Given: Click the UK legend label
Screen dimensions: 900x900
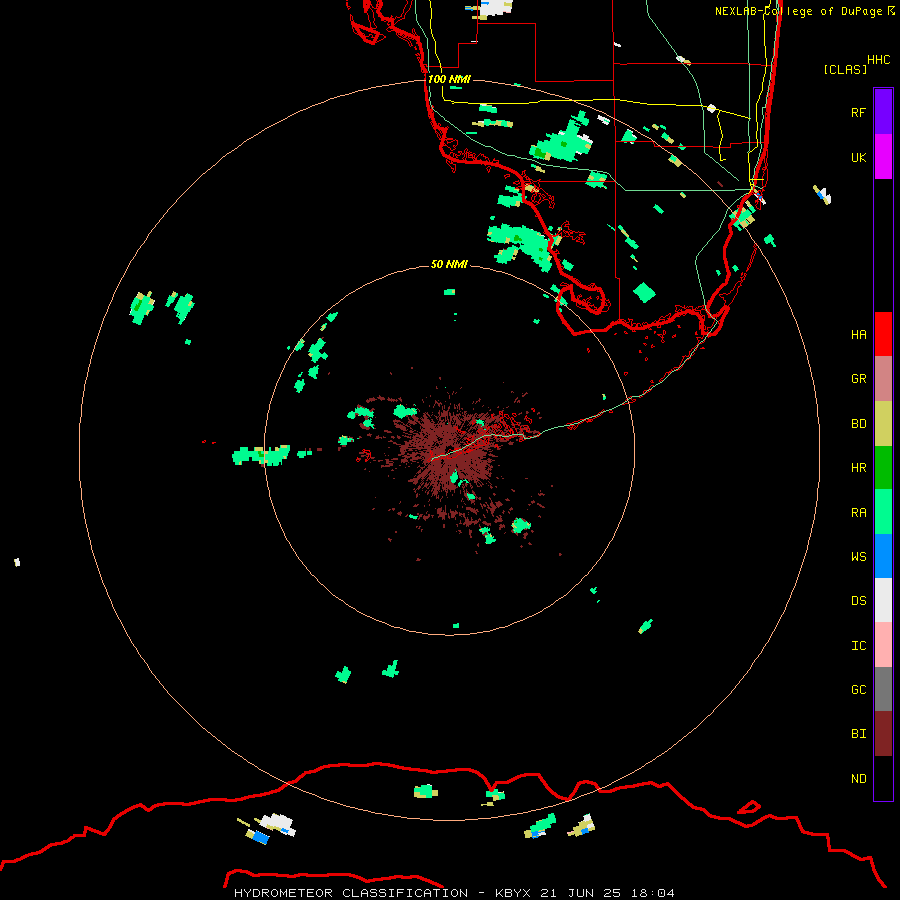Looking at the screenshot, I should tap(859, 157).
